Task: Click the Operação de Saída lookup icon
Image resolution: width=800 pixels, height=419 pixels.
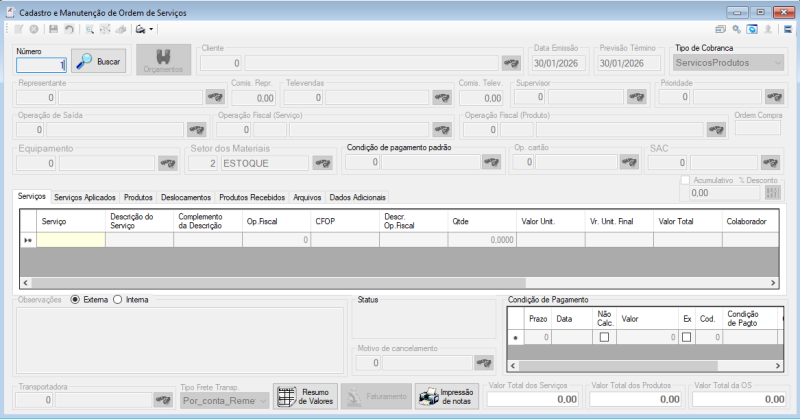Action: pos(196,130)
